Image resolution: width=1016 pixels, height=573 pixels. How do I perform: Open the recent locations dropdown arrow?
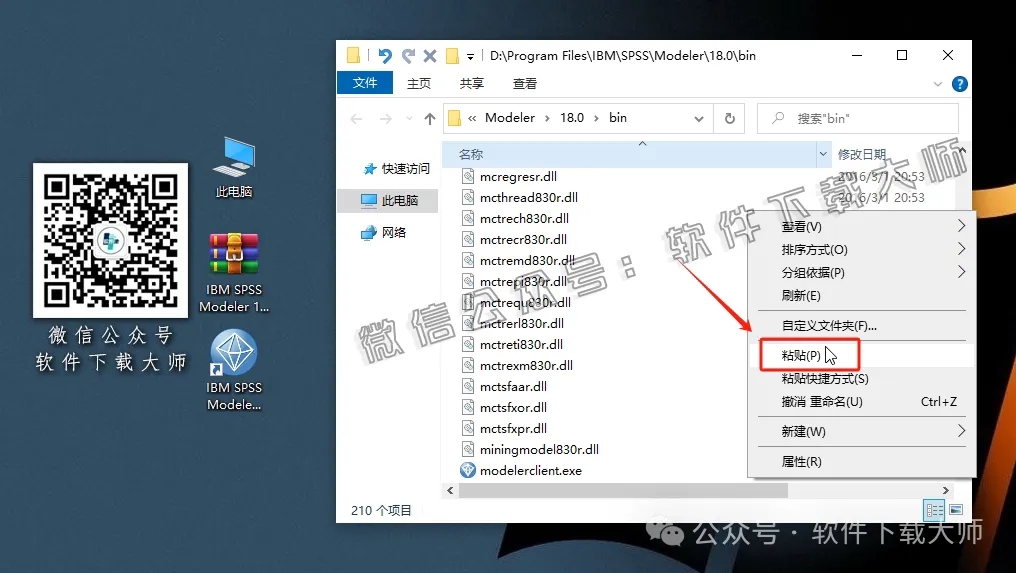click(x=409, y=119)
